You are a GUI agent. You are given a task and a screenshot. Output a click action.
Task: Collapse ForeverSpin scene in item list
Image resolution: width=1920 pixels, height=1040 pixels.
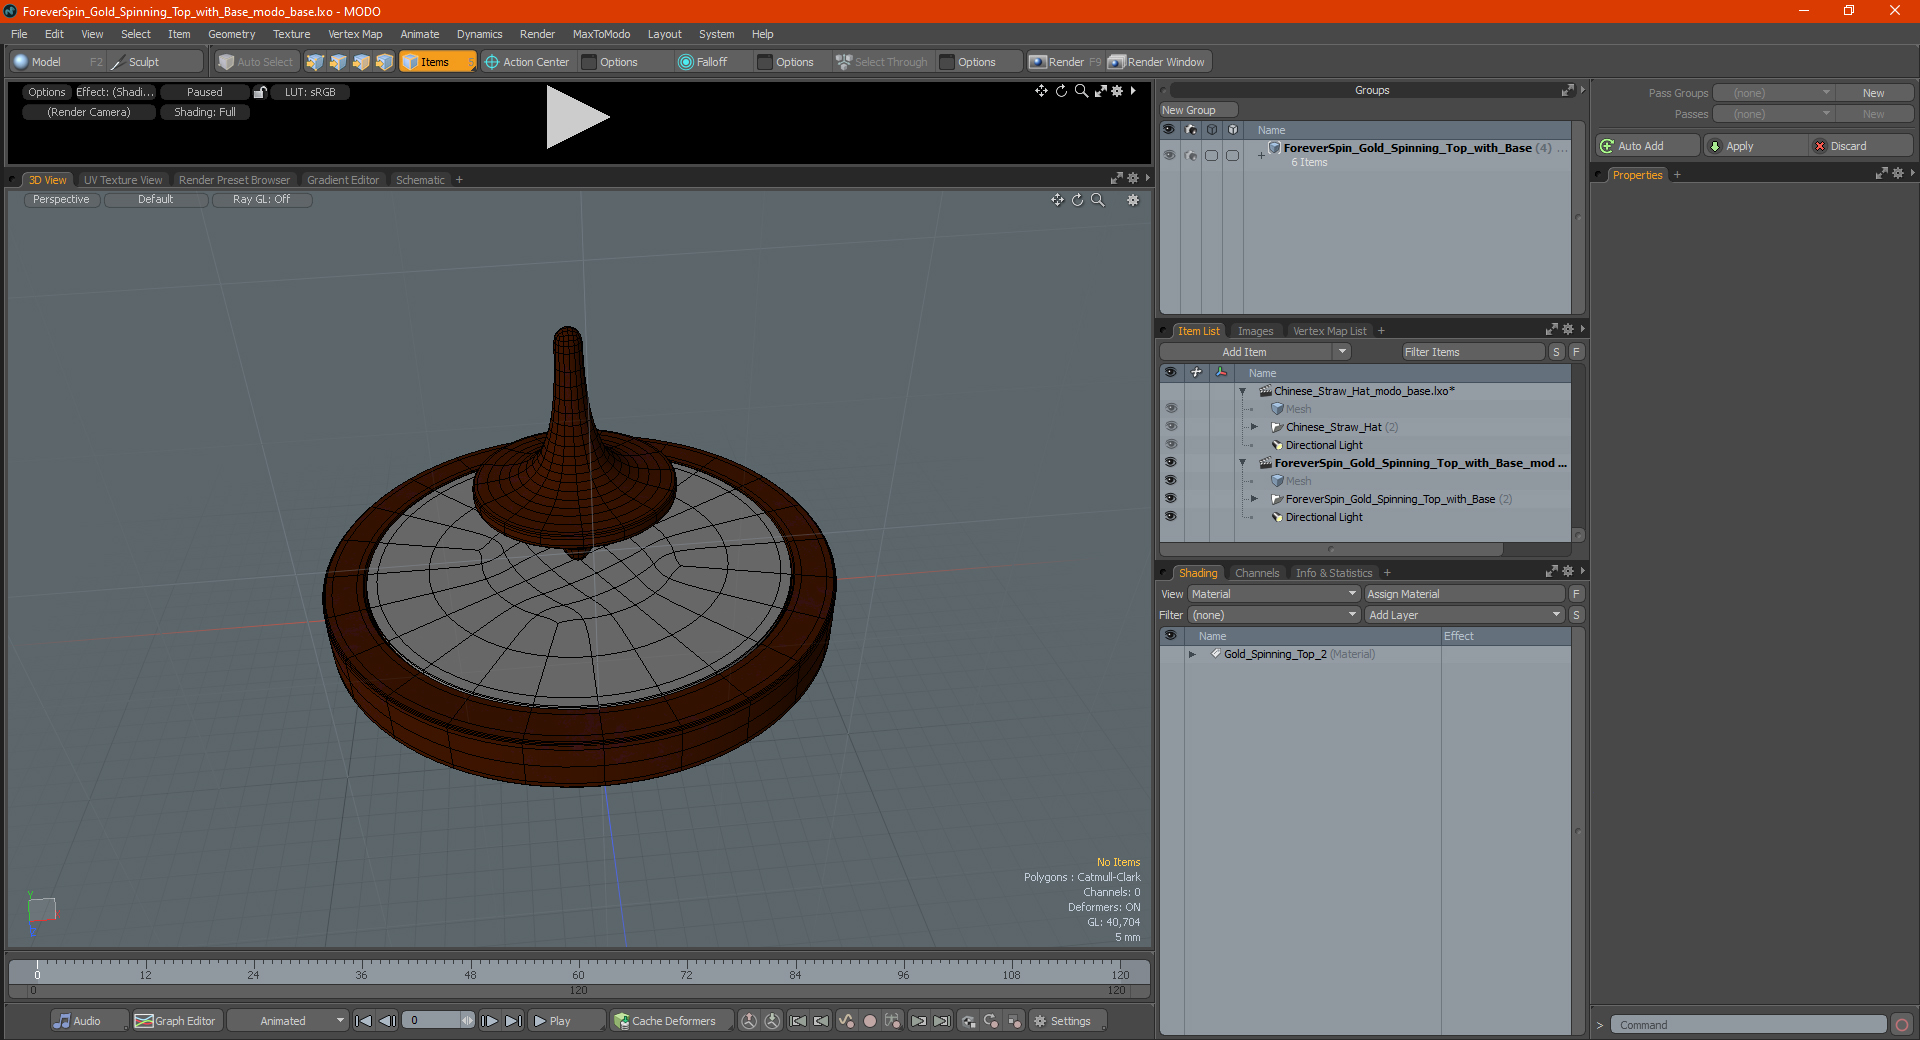tap(1243, 463)
